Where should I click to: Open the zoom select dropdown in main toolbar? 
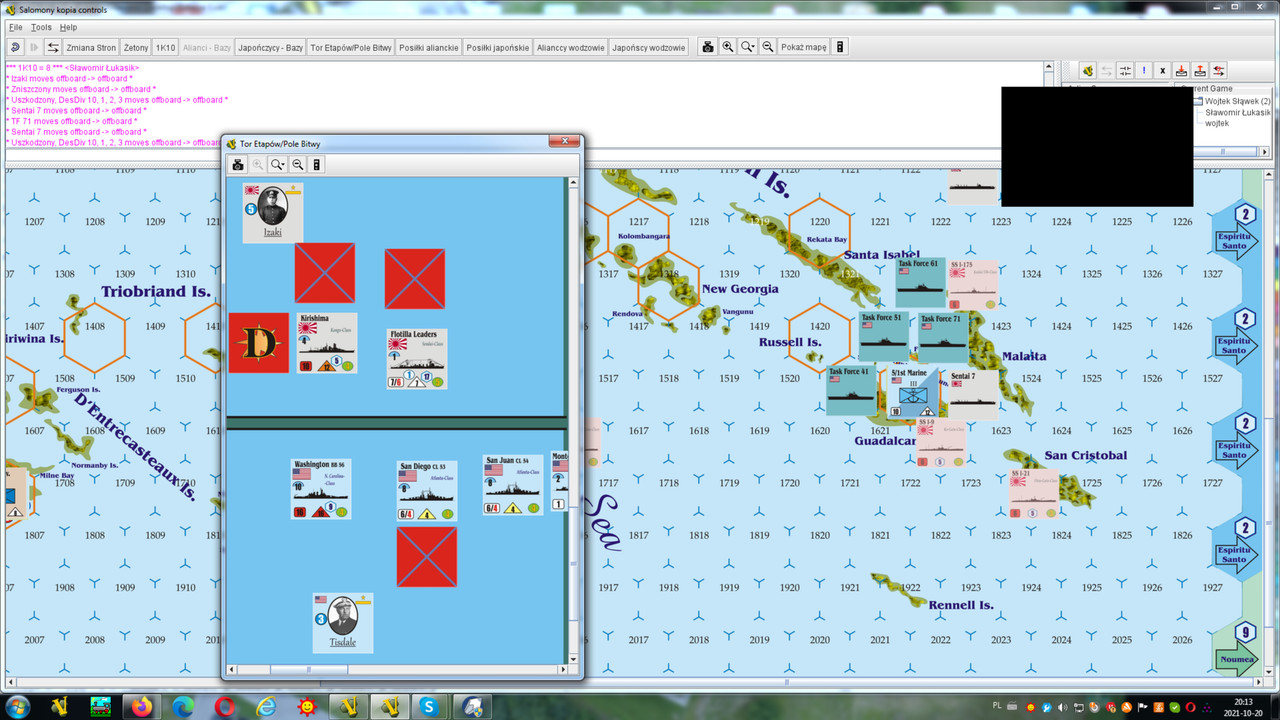(x=748, y=47)
